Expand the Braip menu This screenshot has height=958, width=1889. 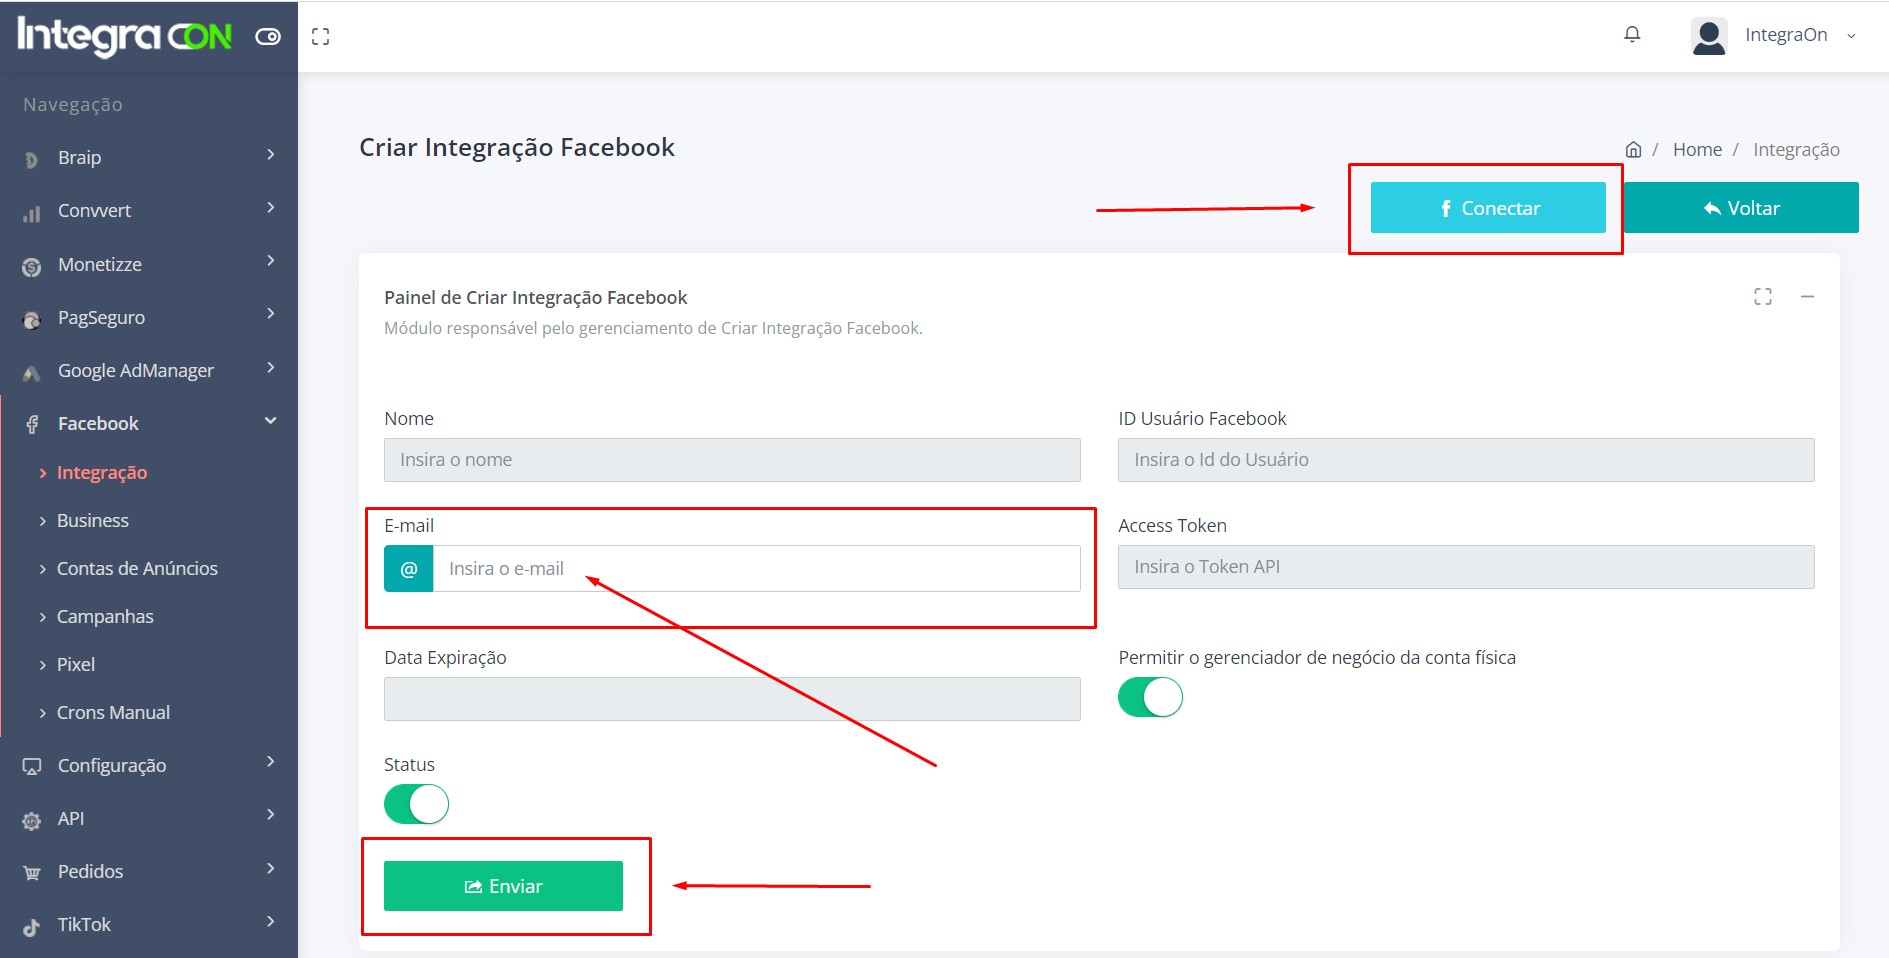click(150, 157)
